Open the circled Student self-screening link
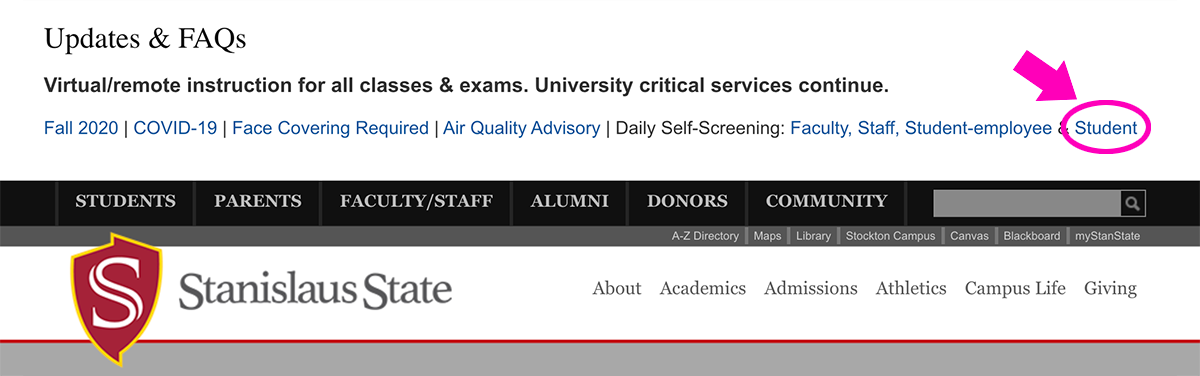1200x376 pixels. click(1105, 128)
